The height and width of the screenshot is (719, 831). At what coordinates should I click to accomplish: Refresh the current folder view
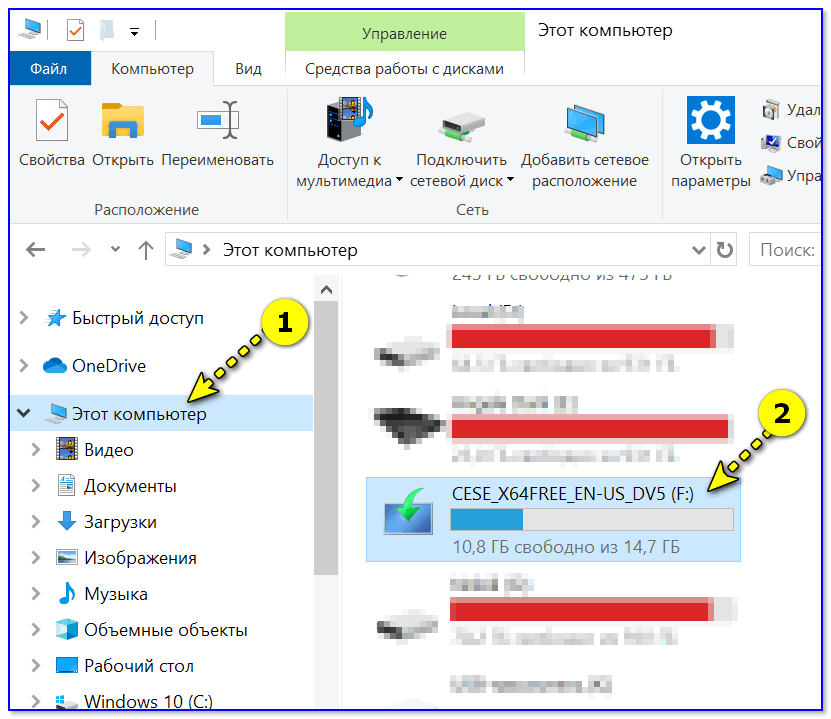pyautogui.click(x=724, y=250)
